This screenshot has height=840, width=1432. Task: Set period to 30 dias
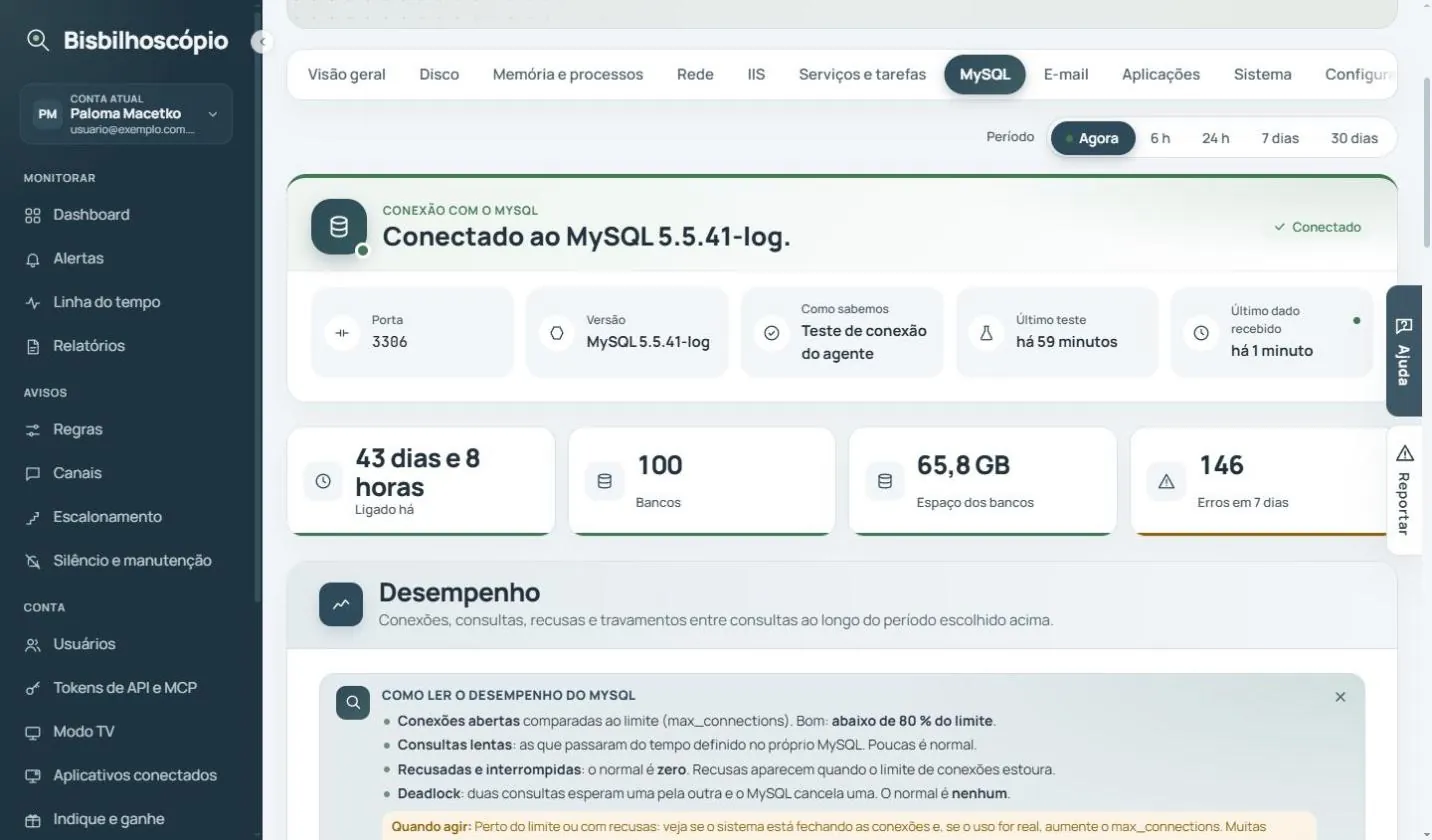coord(1354,138)
